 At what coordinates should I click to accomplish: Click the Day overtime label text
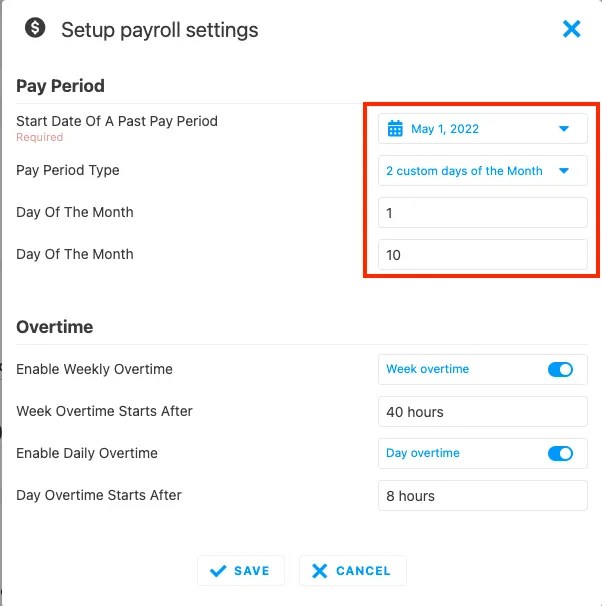423,453
